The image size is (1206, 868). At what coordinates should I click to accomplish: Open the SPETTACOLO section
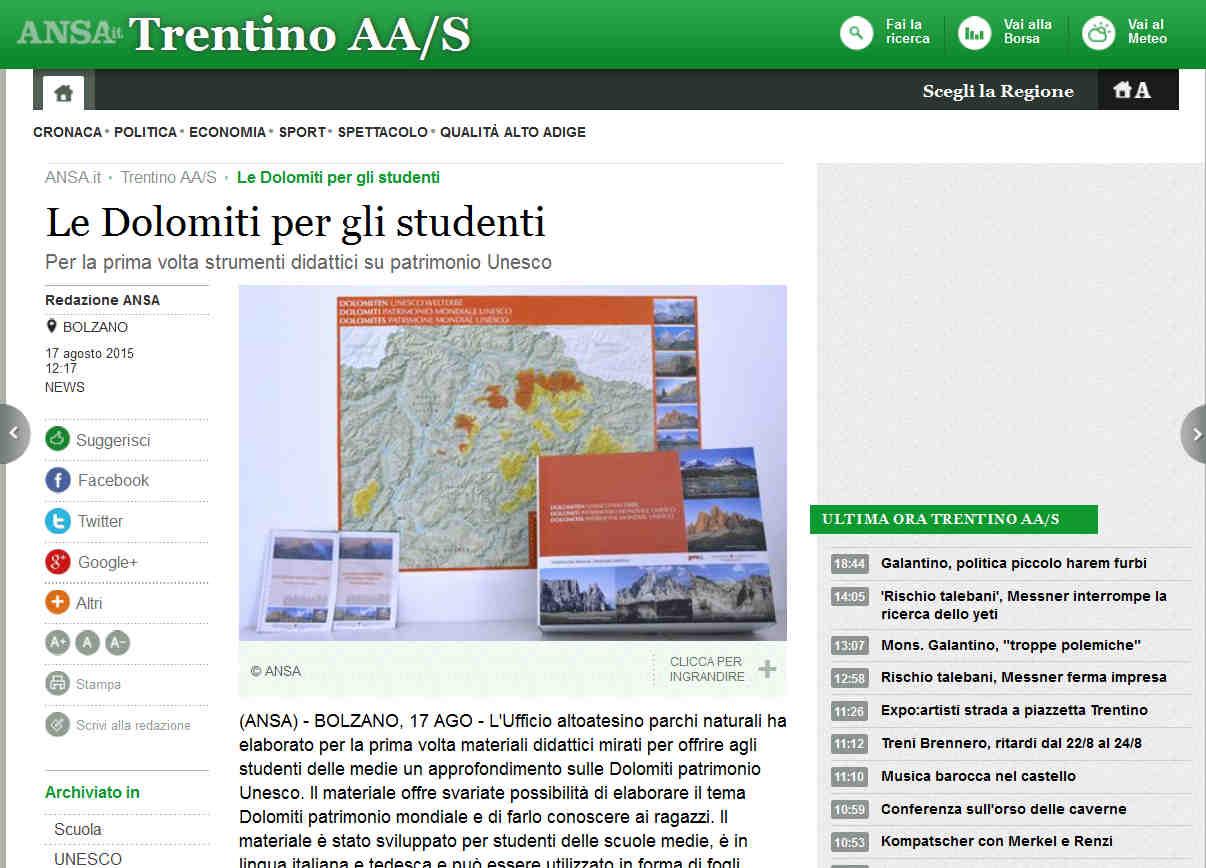click(383, 132)
